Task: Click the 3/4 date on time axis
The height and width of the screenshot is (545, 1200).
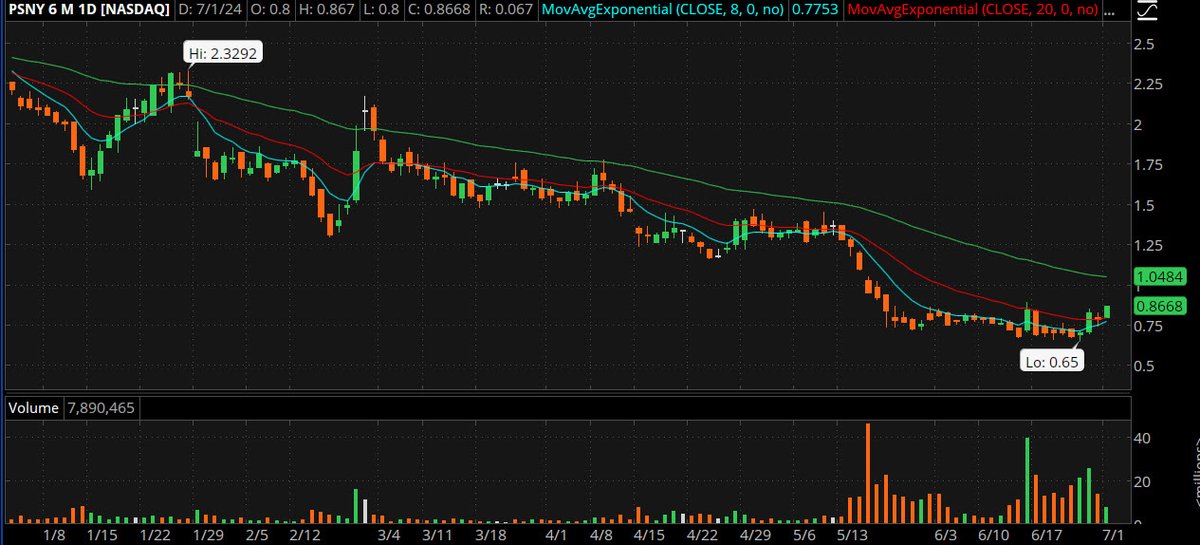Action: click(389, 536)
